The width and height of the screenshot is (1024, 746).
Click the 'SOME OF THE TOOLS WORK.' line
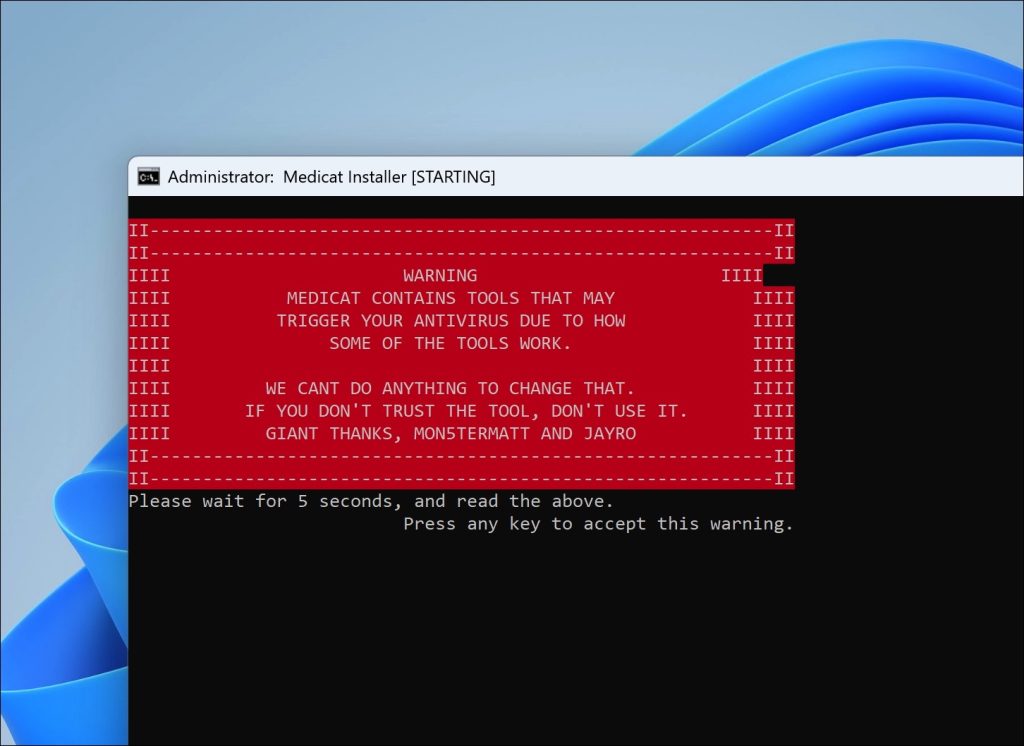pos(450,343)
